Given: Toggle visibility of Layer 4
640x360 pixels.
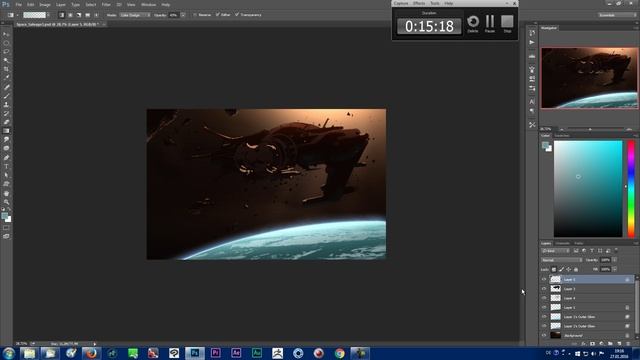Looking at the screenshot, I should (544, 298).
